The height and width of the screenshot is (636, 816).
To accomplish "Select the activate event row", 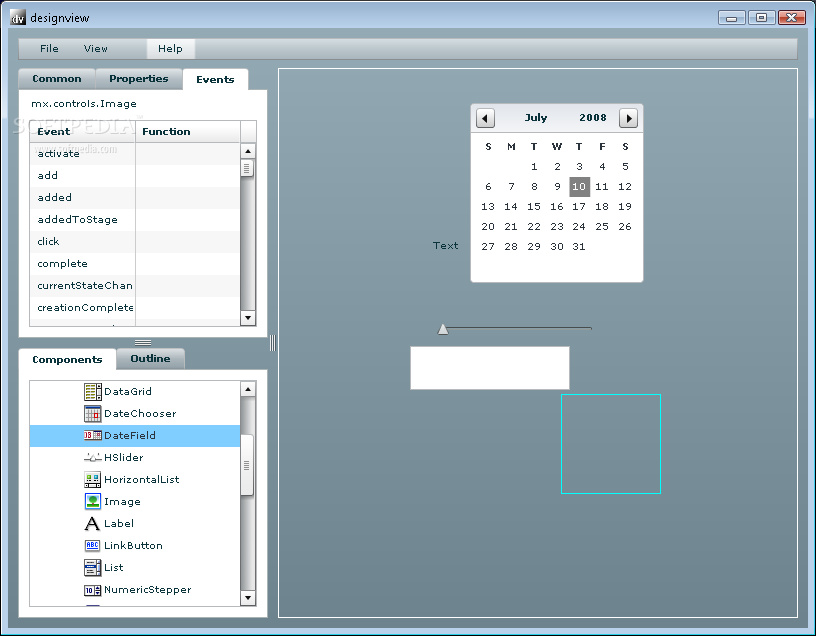I will coord(135,154).
